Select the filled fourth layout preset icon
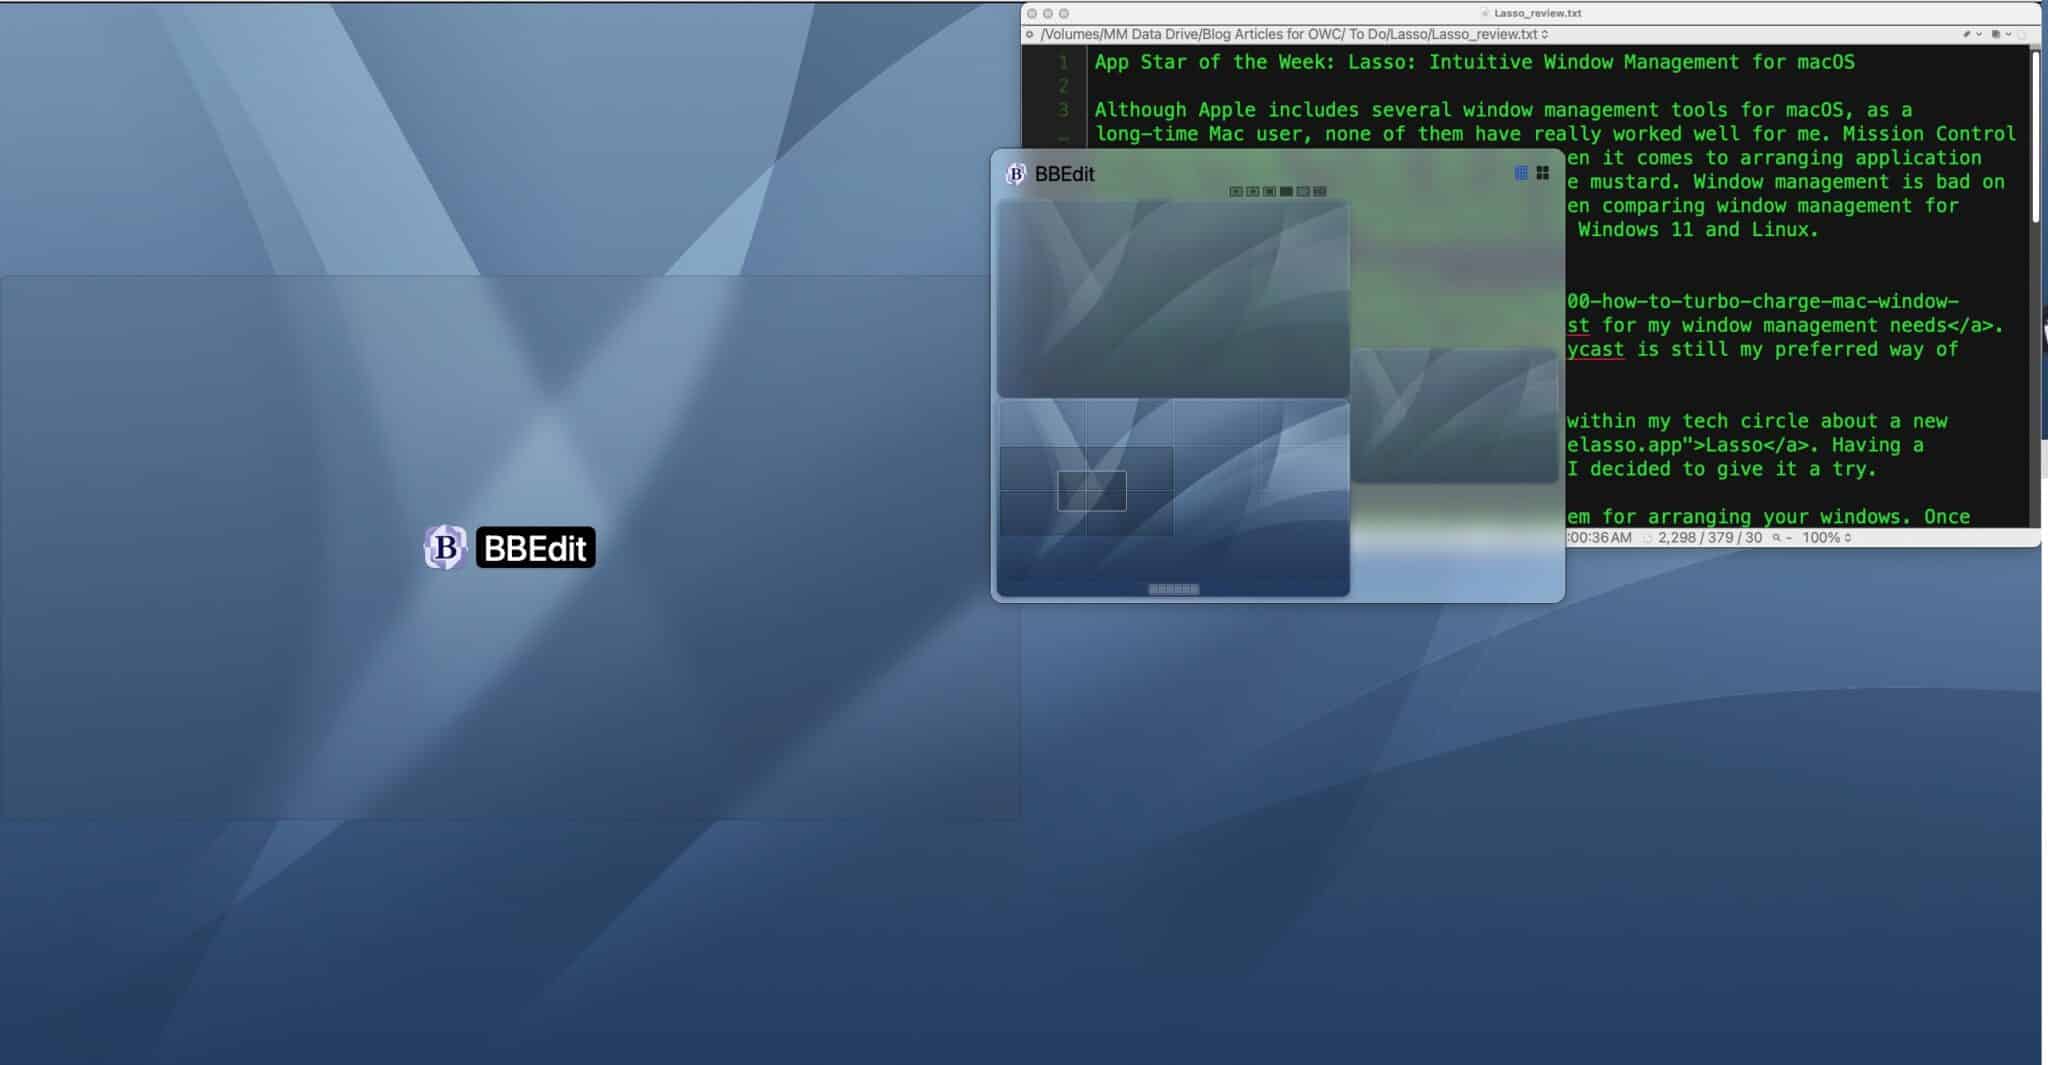 click(1286, 191)
